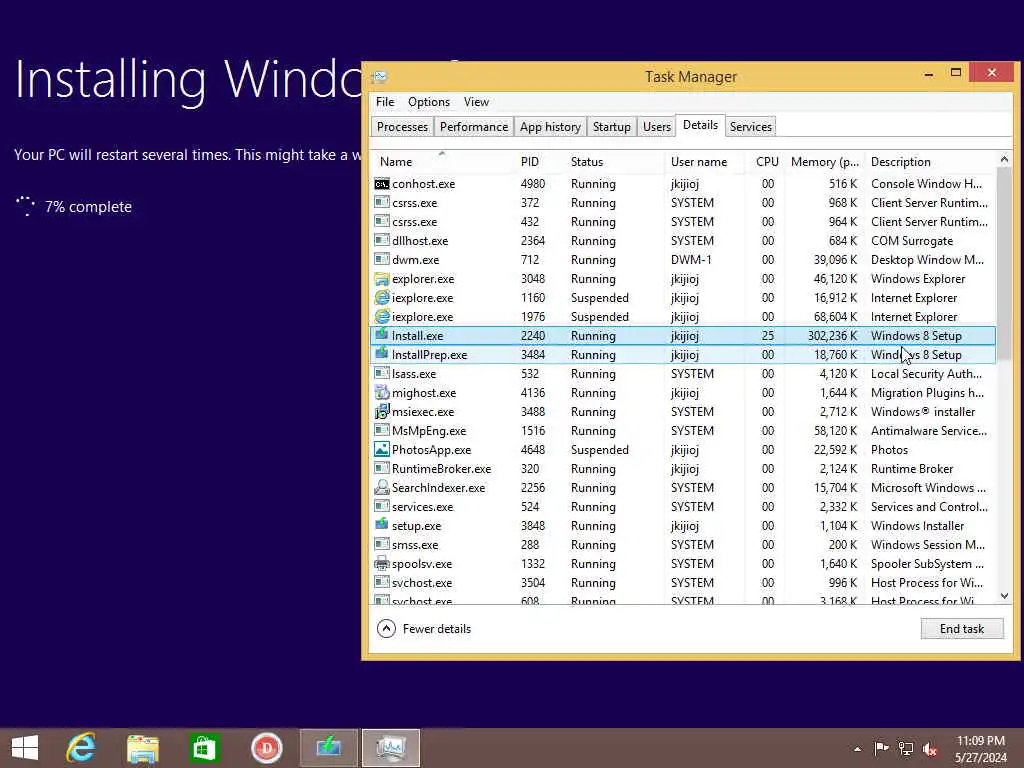Sort by the Memory column header
The height and width of the screenshot is (768, 1024).
[824, 161]
